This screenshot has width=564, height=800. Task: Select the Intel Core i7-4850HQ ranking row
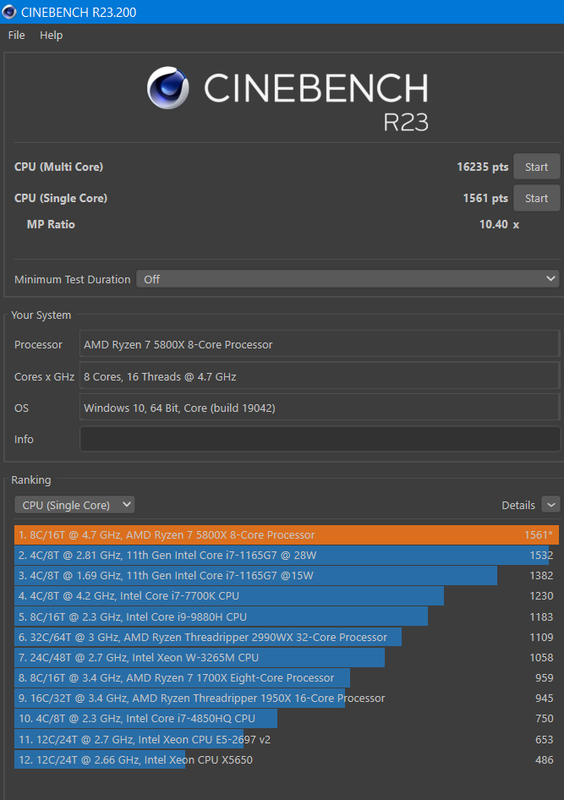point(286,718)
